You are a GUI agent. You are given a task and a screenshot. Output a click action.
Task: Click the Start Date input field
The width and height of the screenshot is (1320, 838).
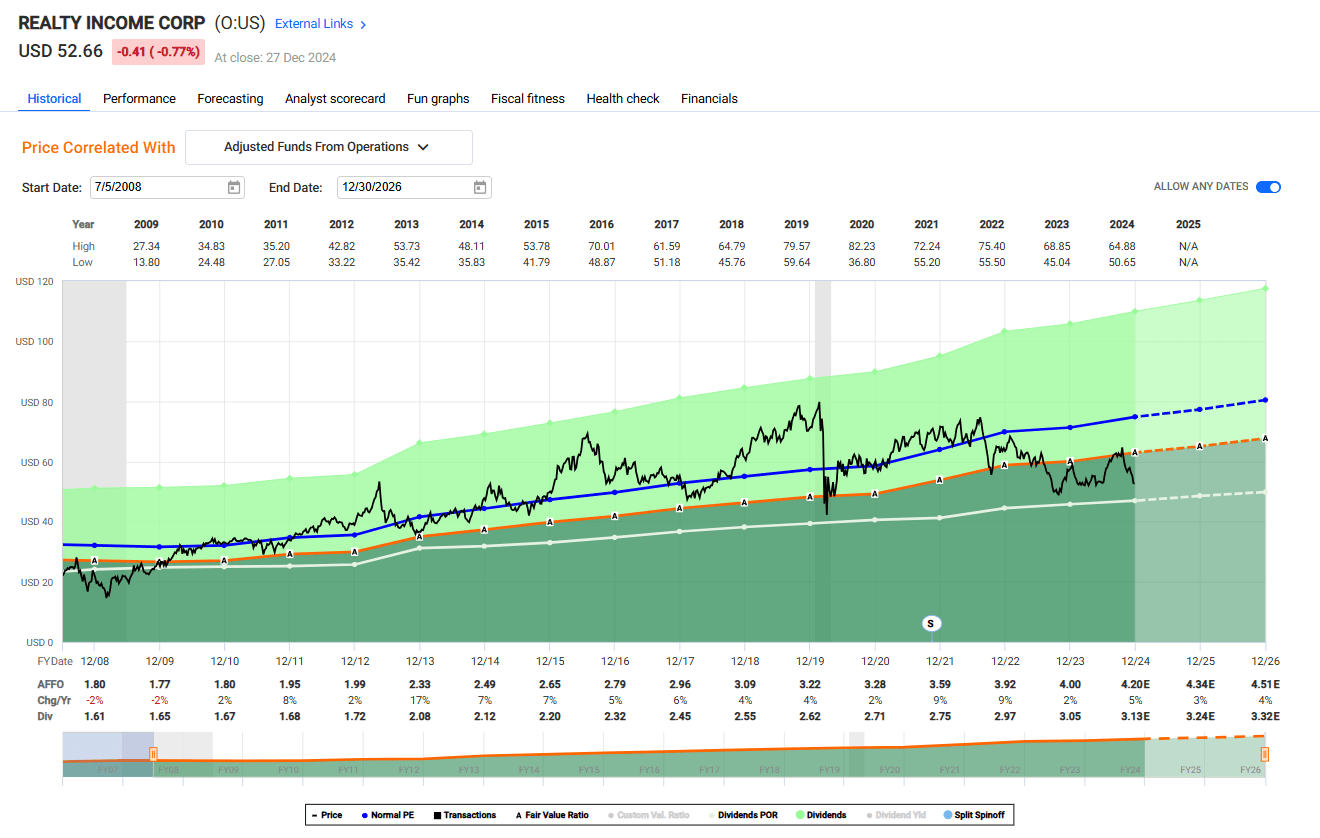click(x=167, y=187)
